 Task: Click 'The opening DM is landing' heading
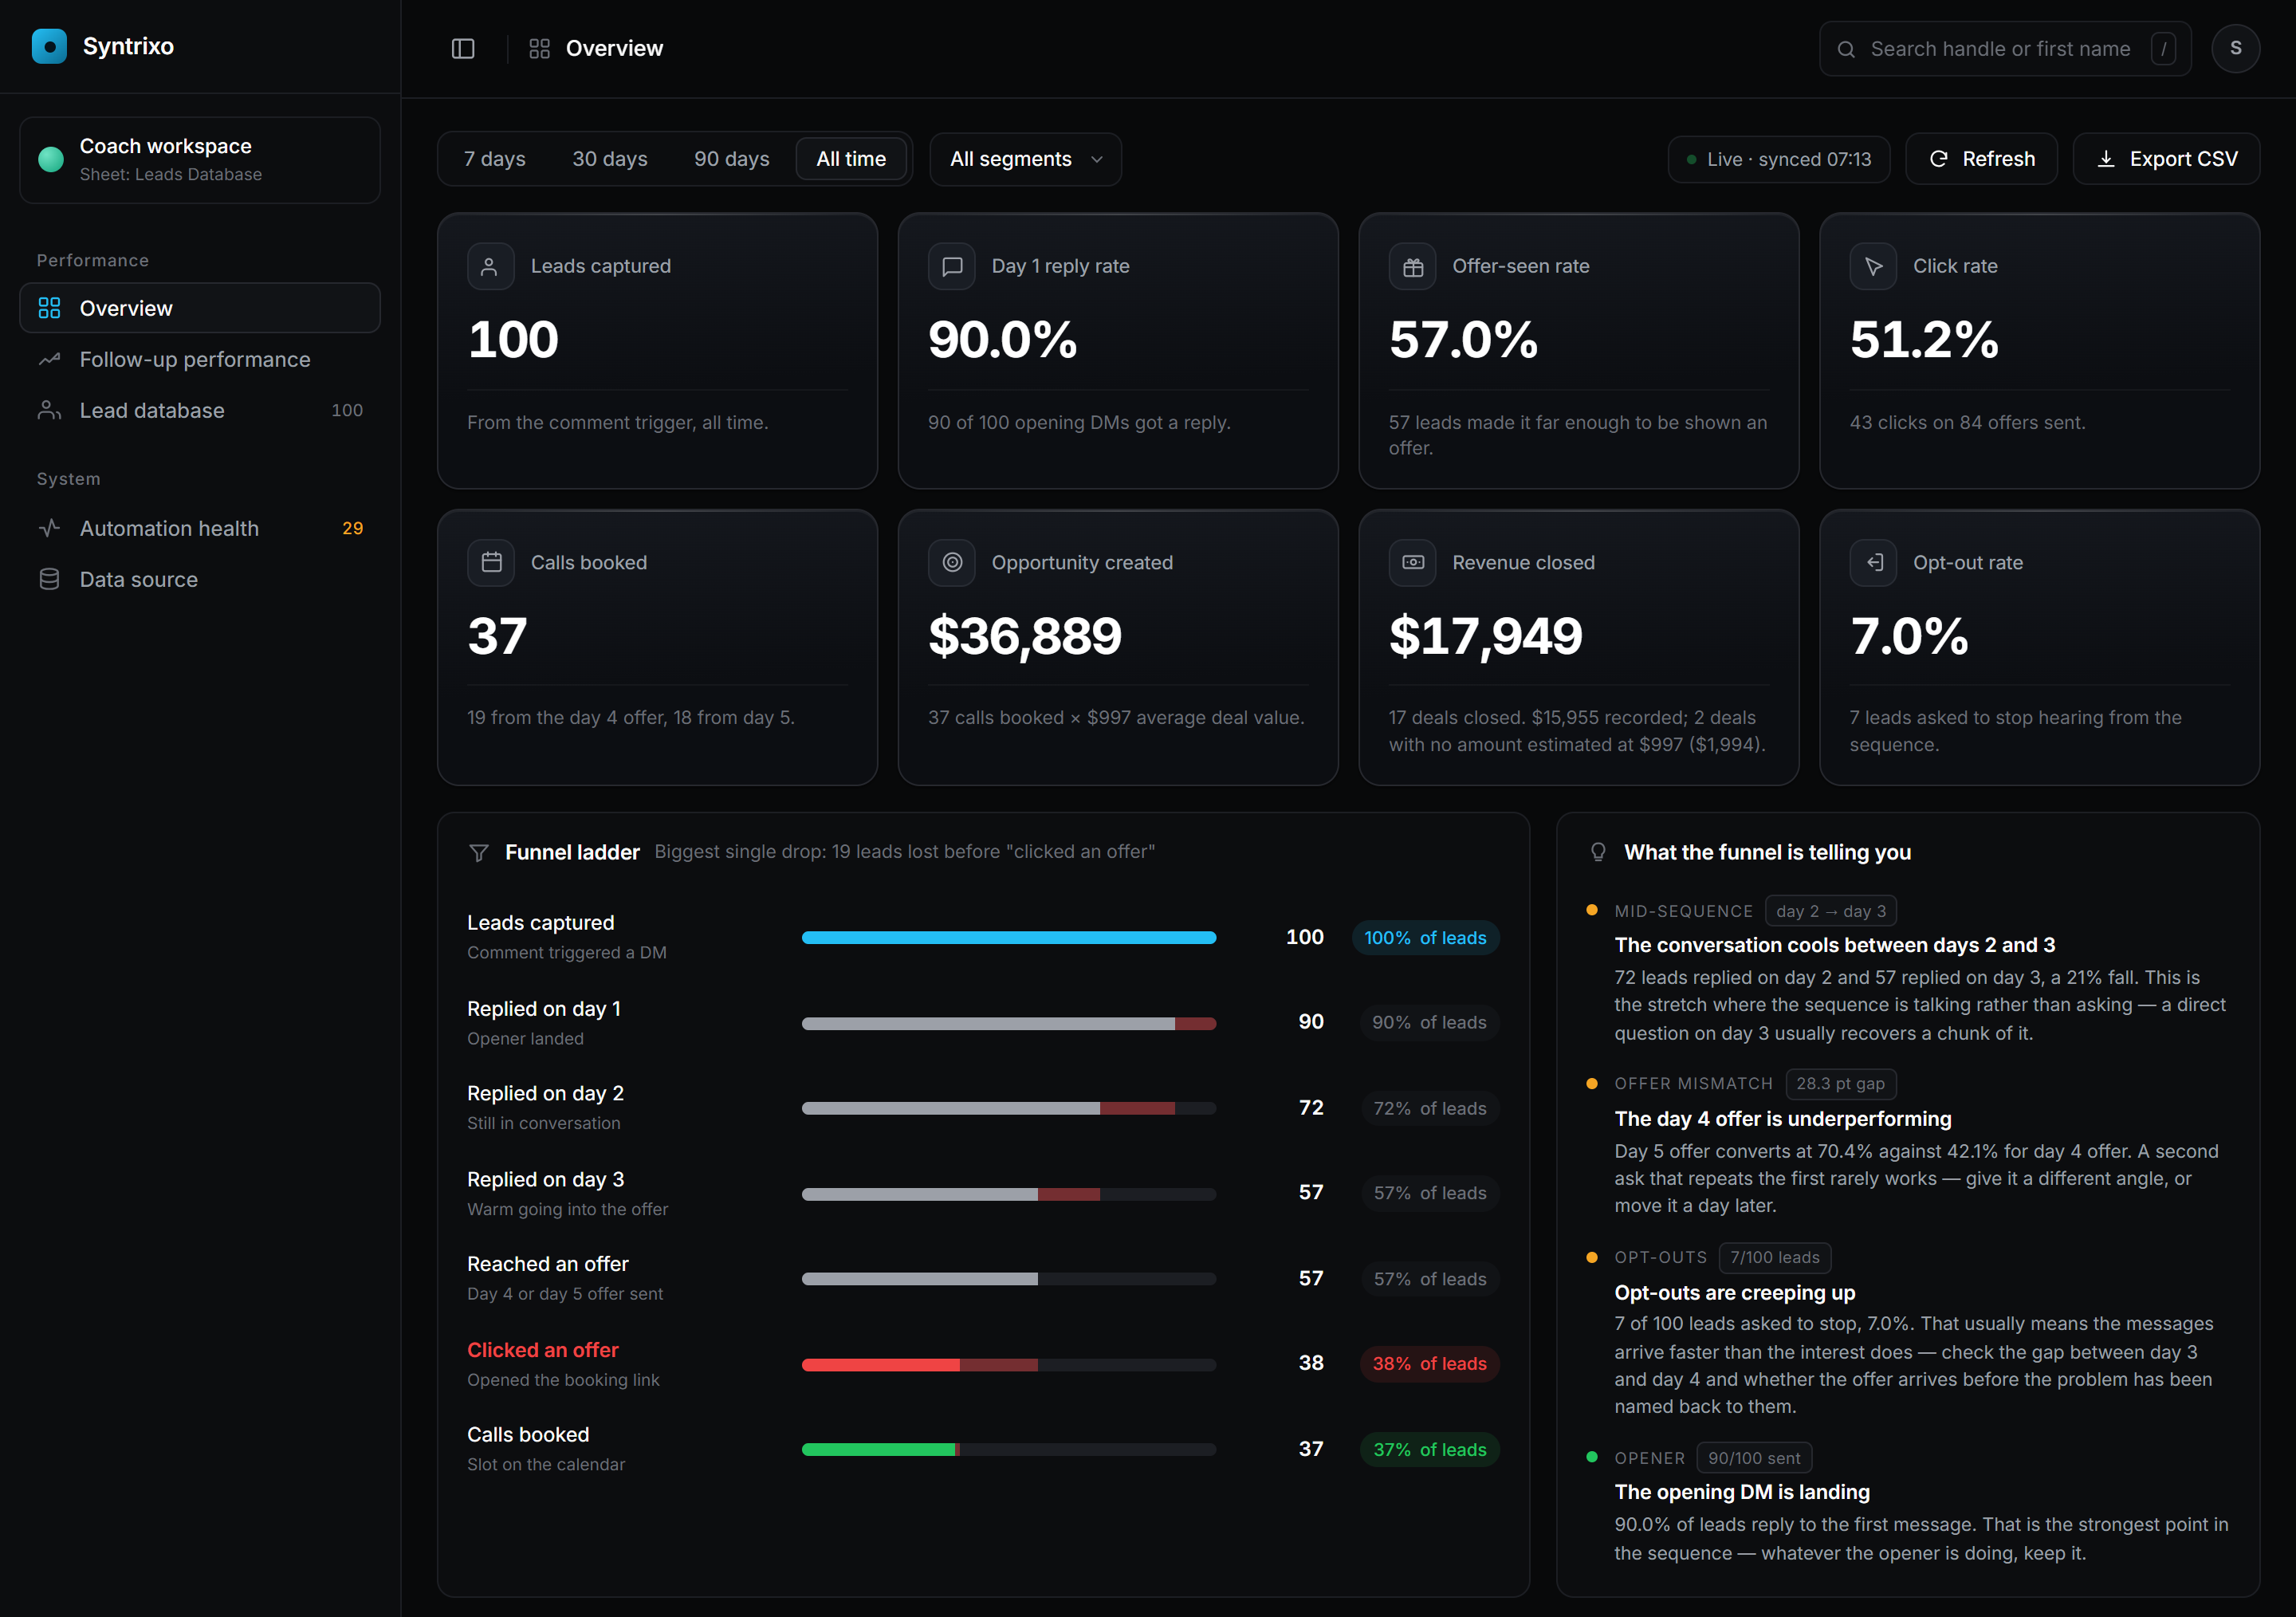1742,1491
